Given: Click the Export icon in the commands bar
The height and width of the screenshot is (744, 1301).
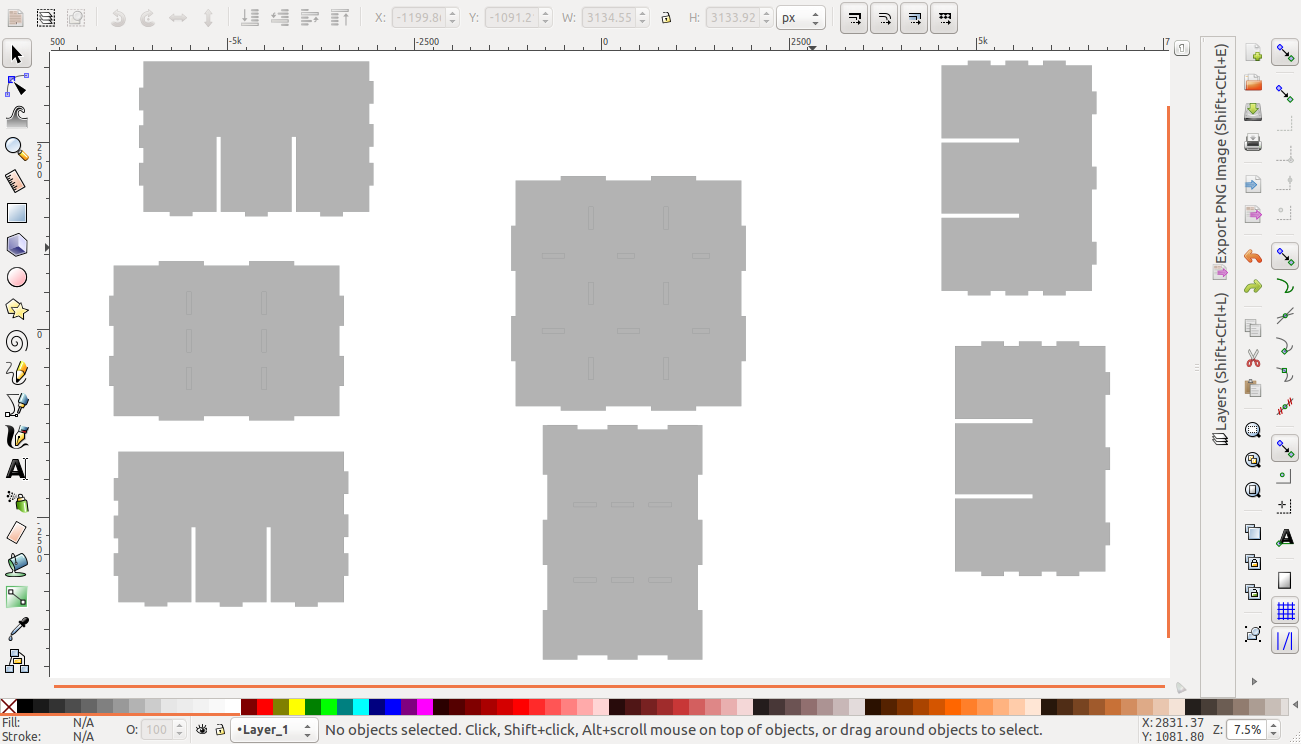Looking at the screenshot, I should [1253, 215].
